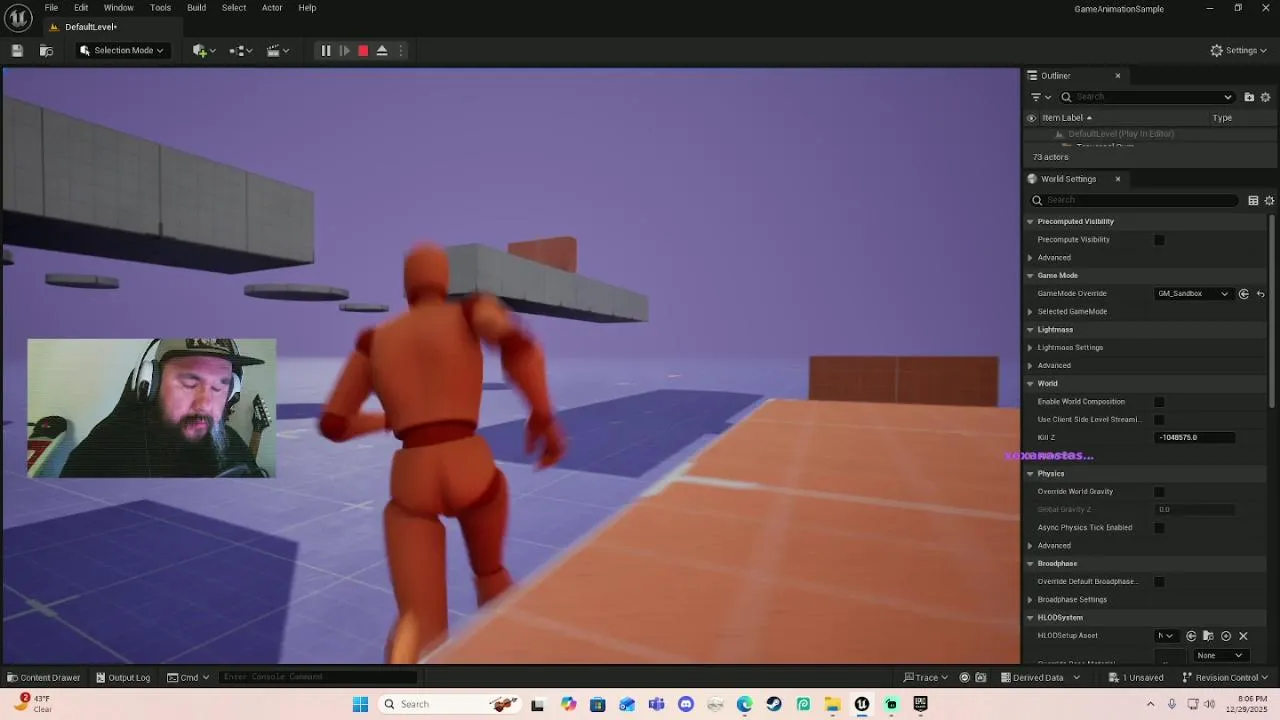The height and width of the screenshot is (720, 1280).
Task: Open the File menu
Action: coord(51,8)
